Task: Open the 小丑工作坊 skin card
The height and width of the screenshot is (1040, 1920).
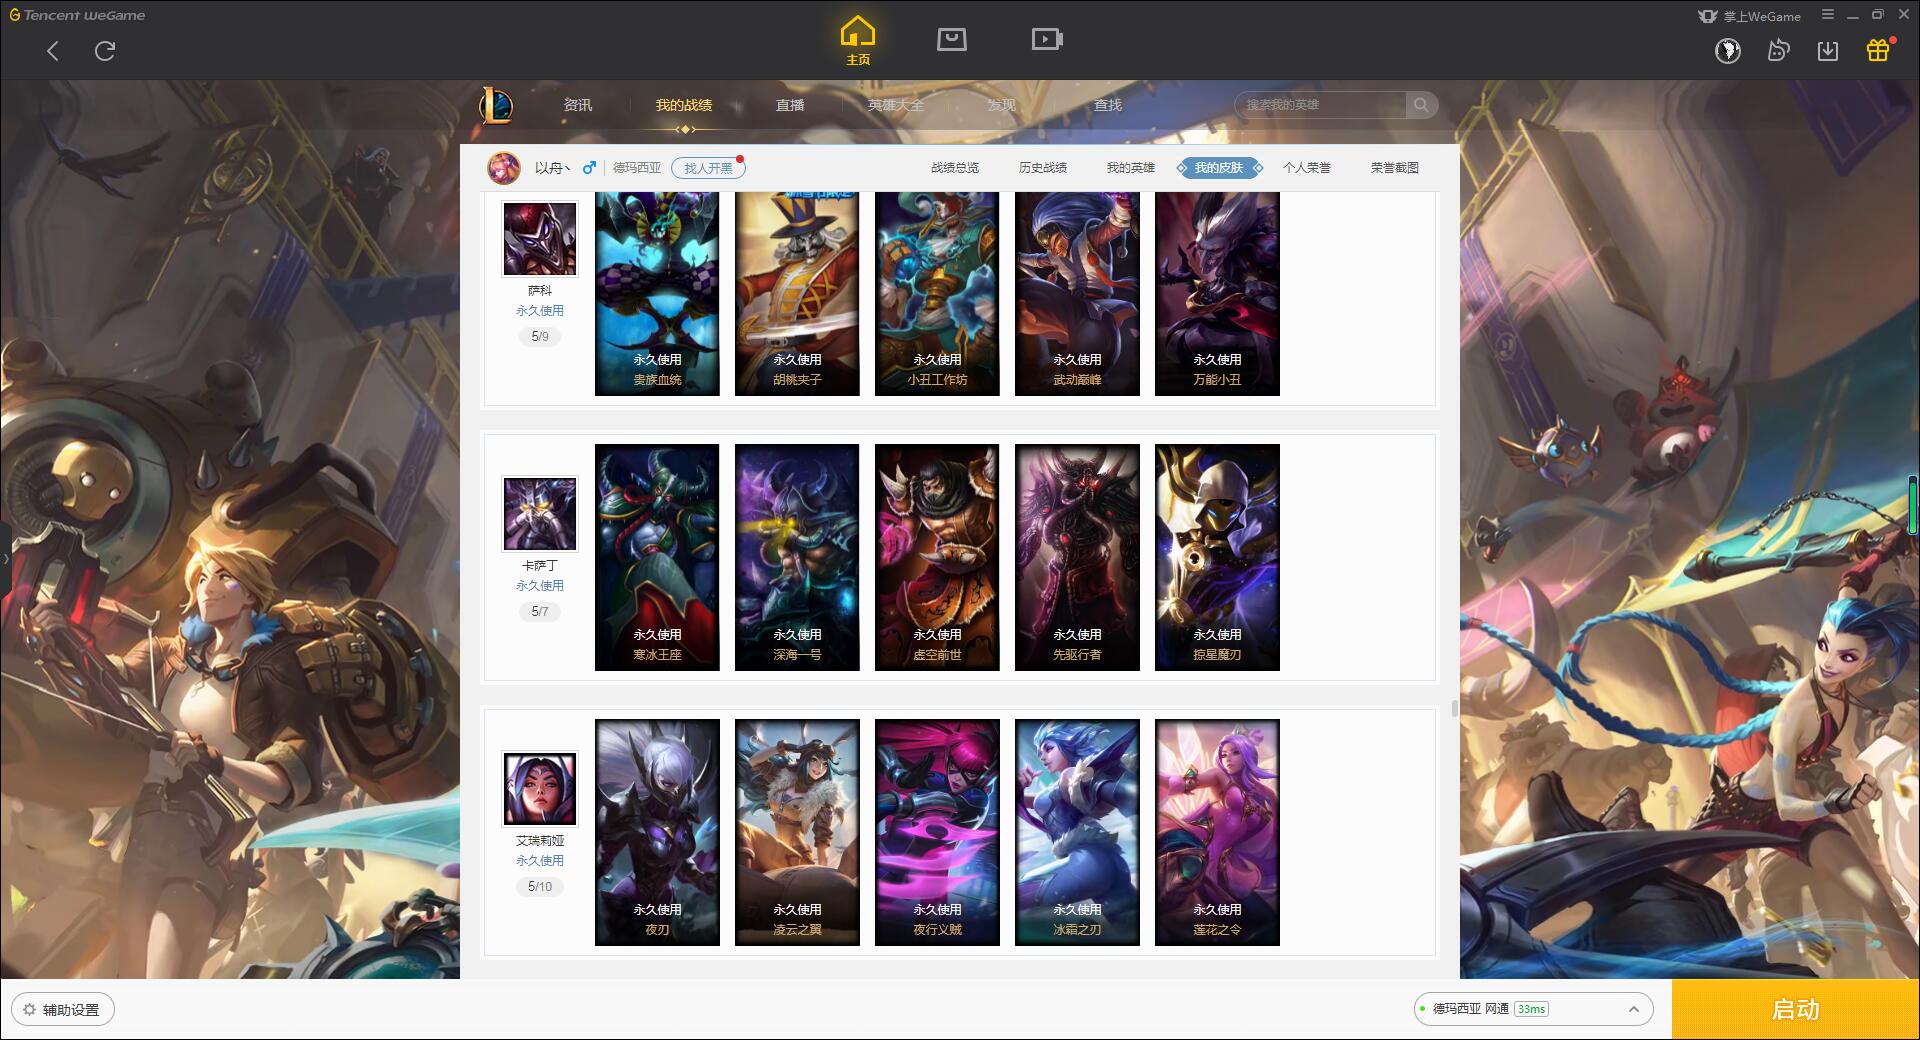Action: pos(937,294)
